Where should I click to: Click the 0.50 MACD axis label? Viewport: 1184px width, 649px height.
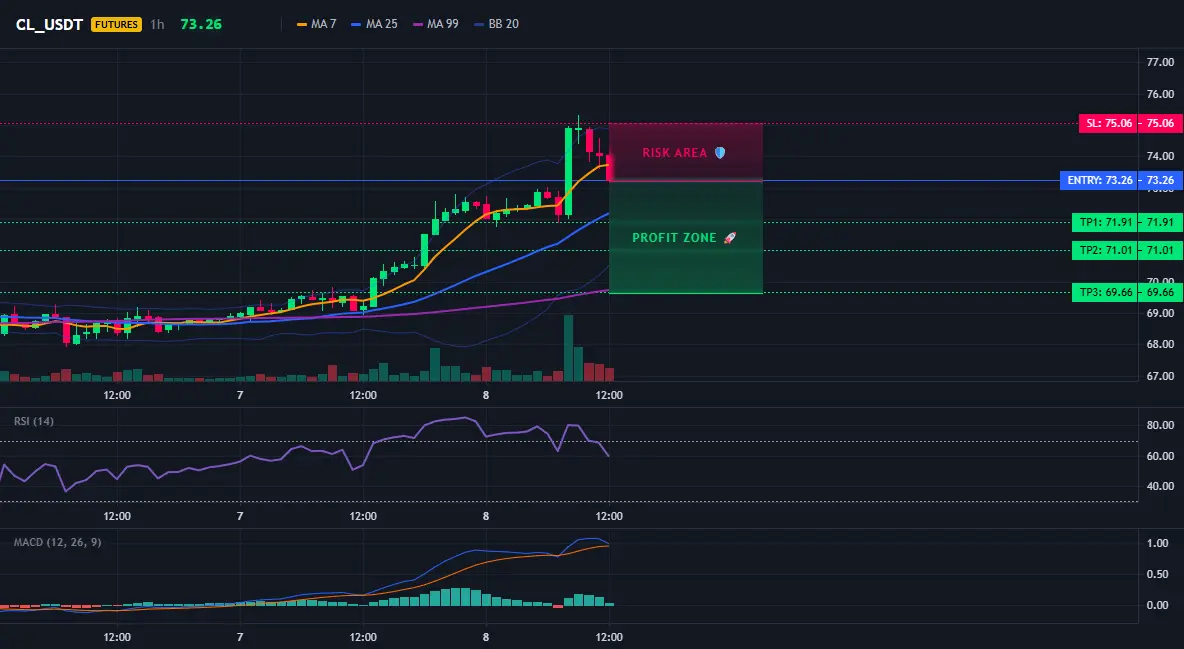point(1158,574)
